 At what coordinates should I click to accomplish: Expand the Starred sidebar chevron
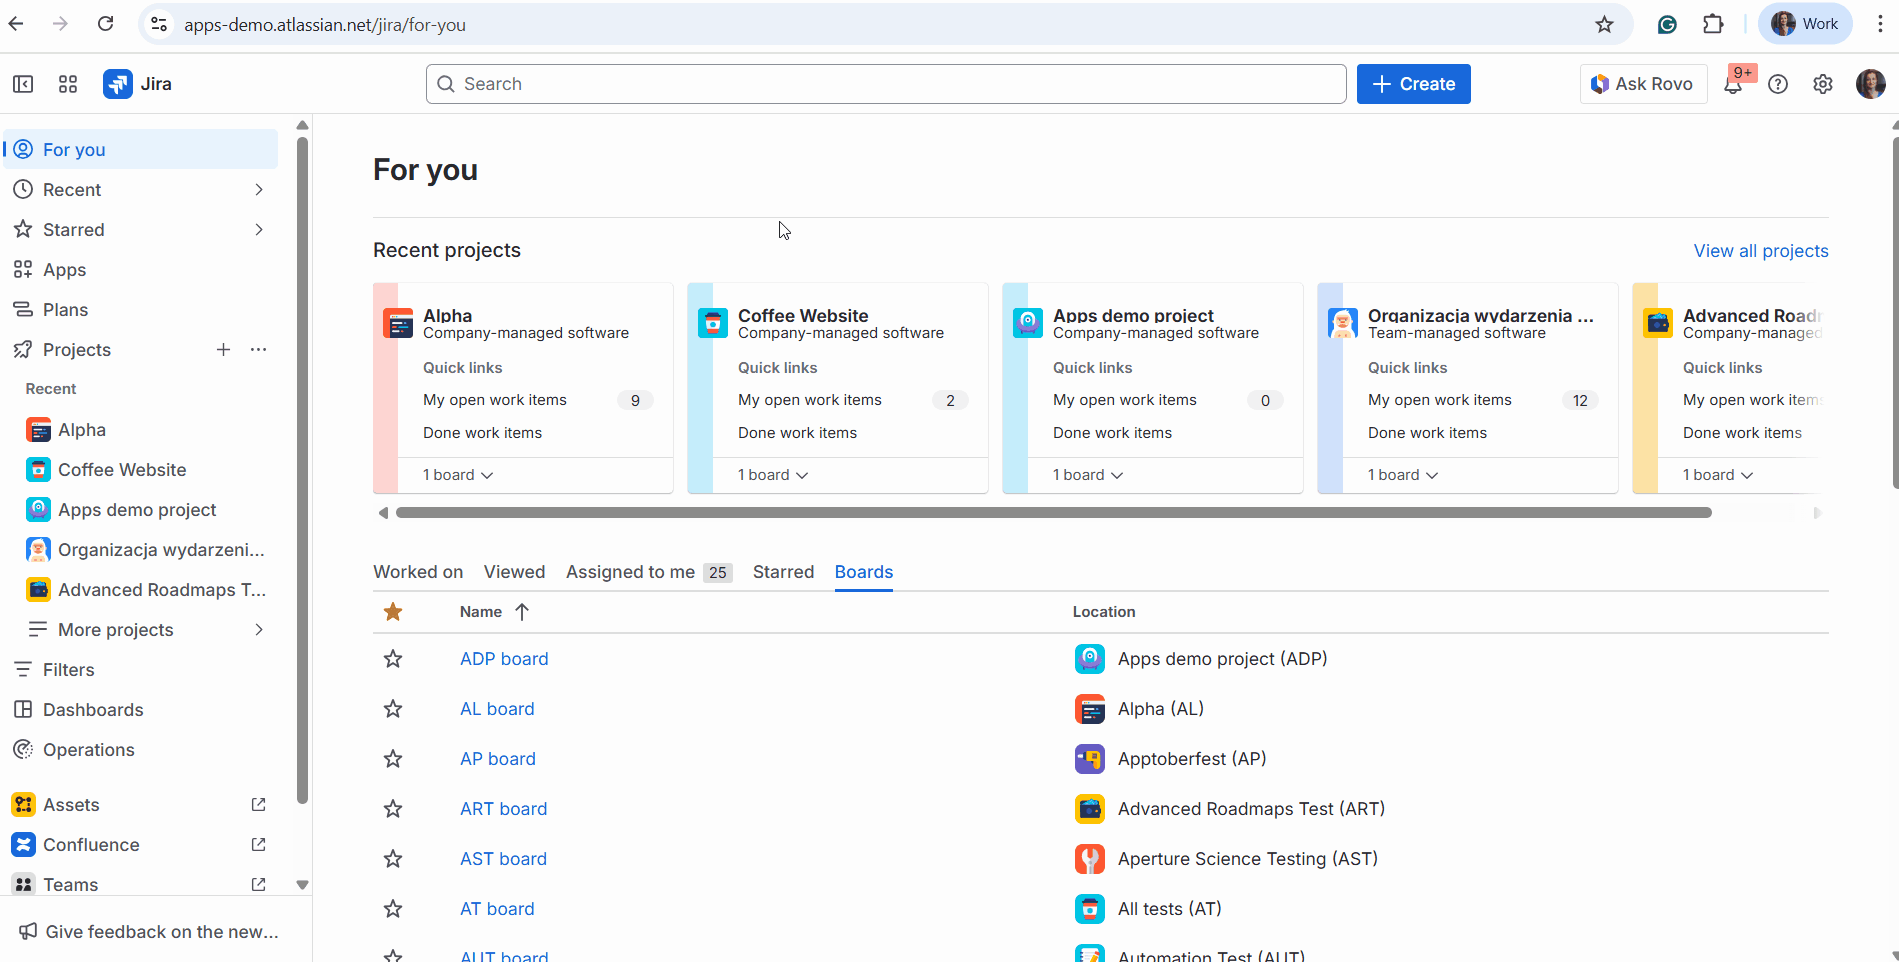pos(259,229)
